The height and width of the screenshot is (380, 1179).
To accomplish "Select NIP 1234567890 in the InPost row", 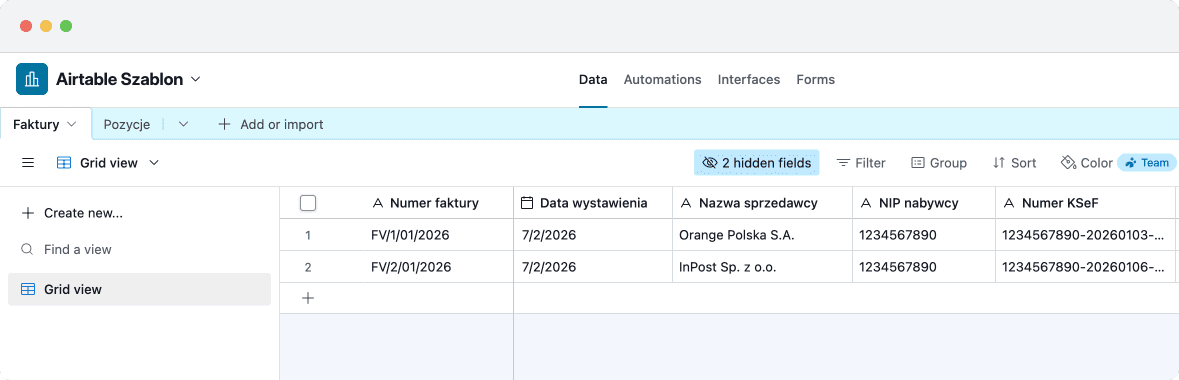I will [924, 267].
